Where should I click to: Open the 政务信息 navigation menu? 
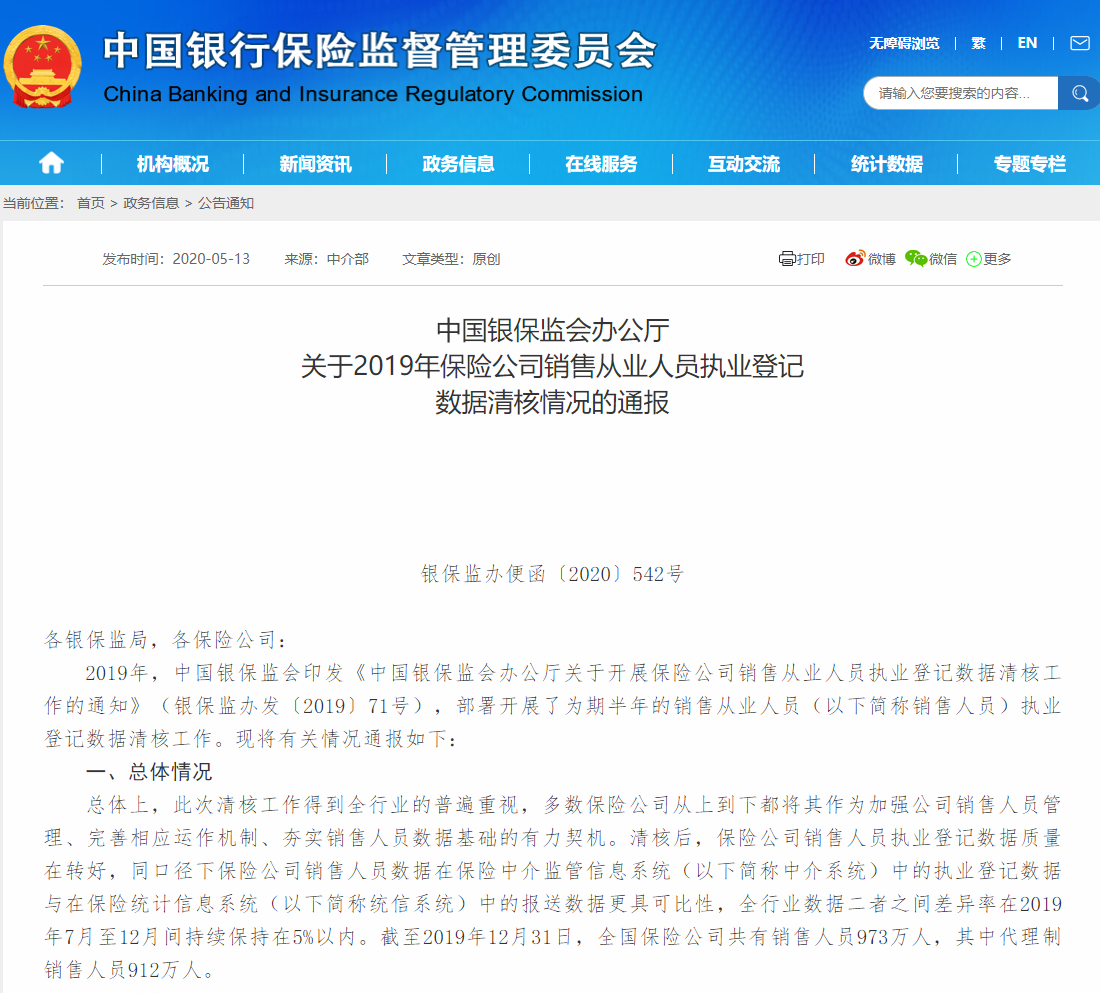459,164
